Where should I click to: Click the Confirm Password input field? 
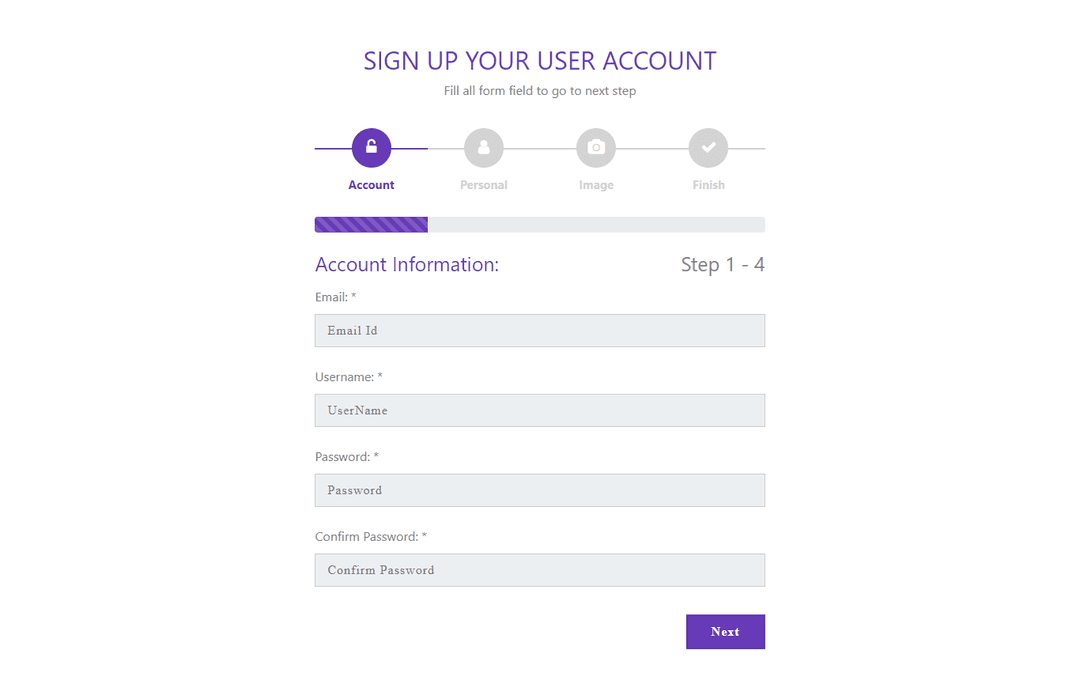click(539, 570)
